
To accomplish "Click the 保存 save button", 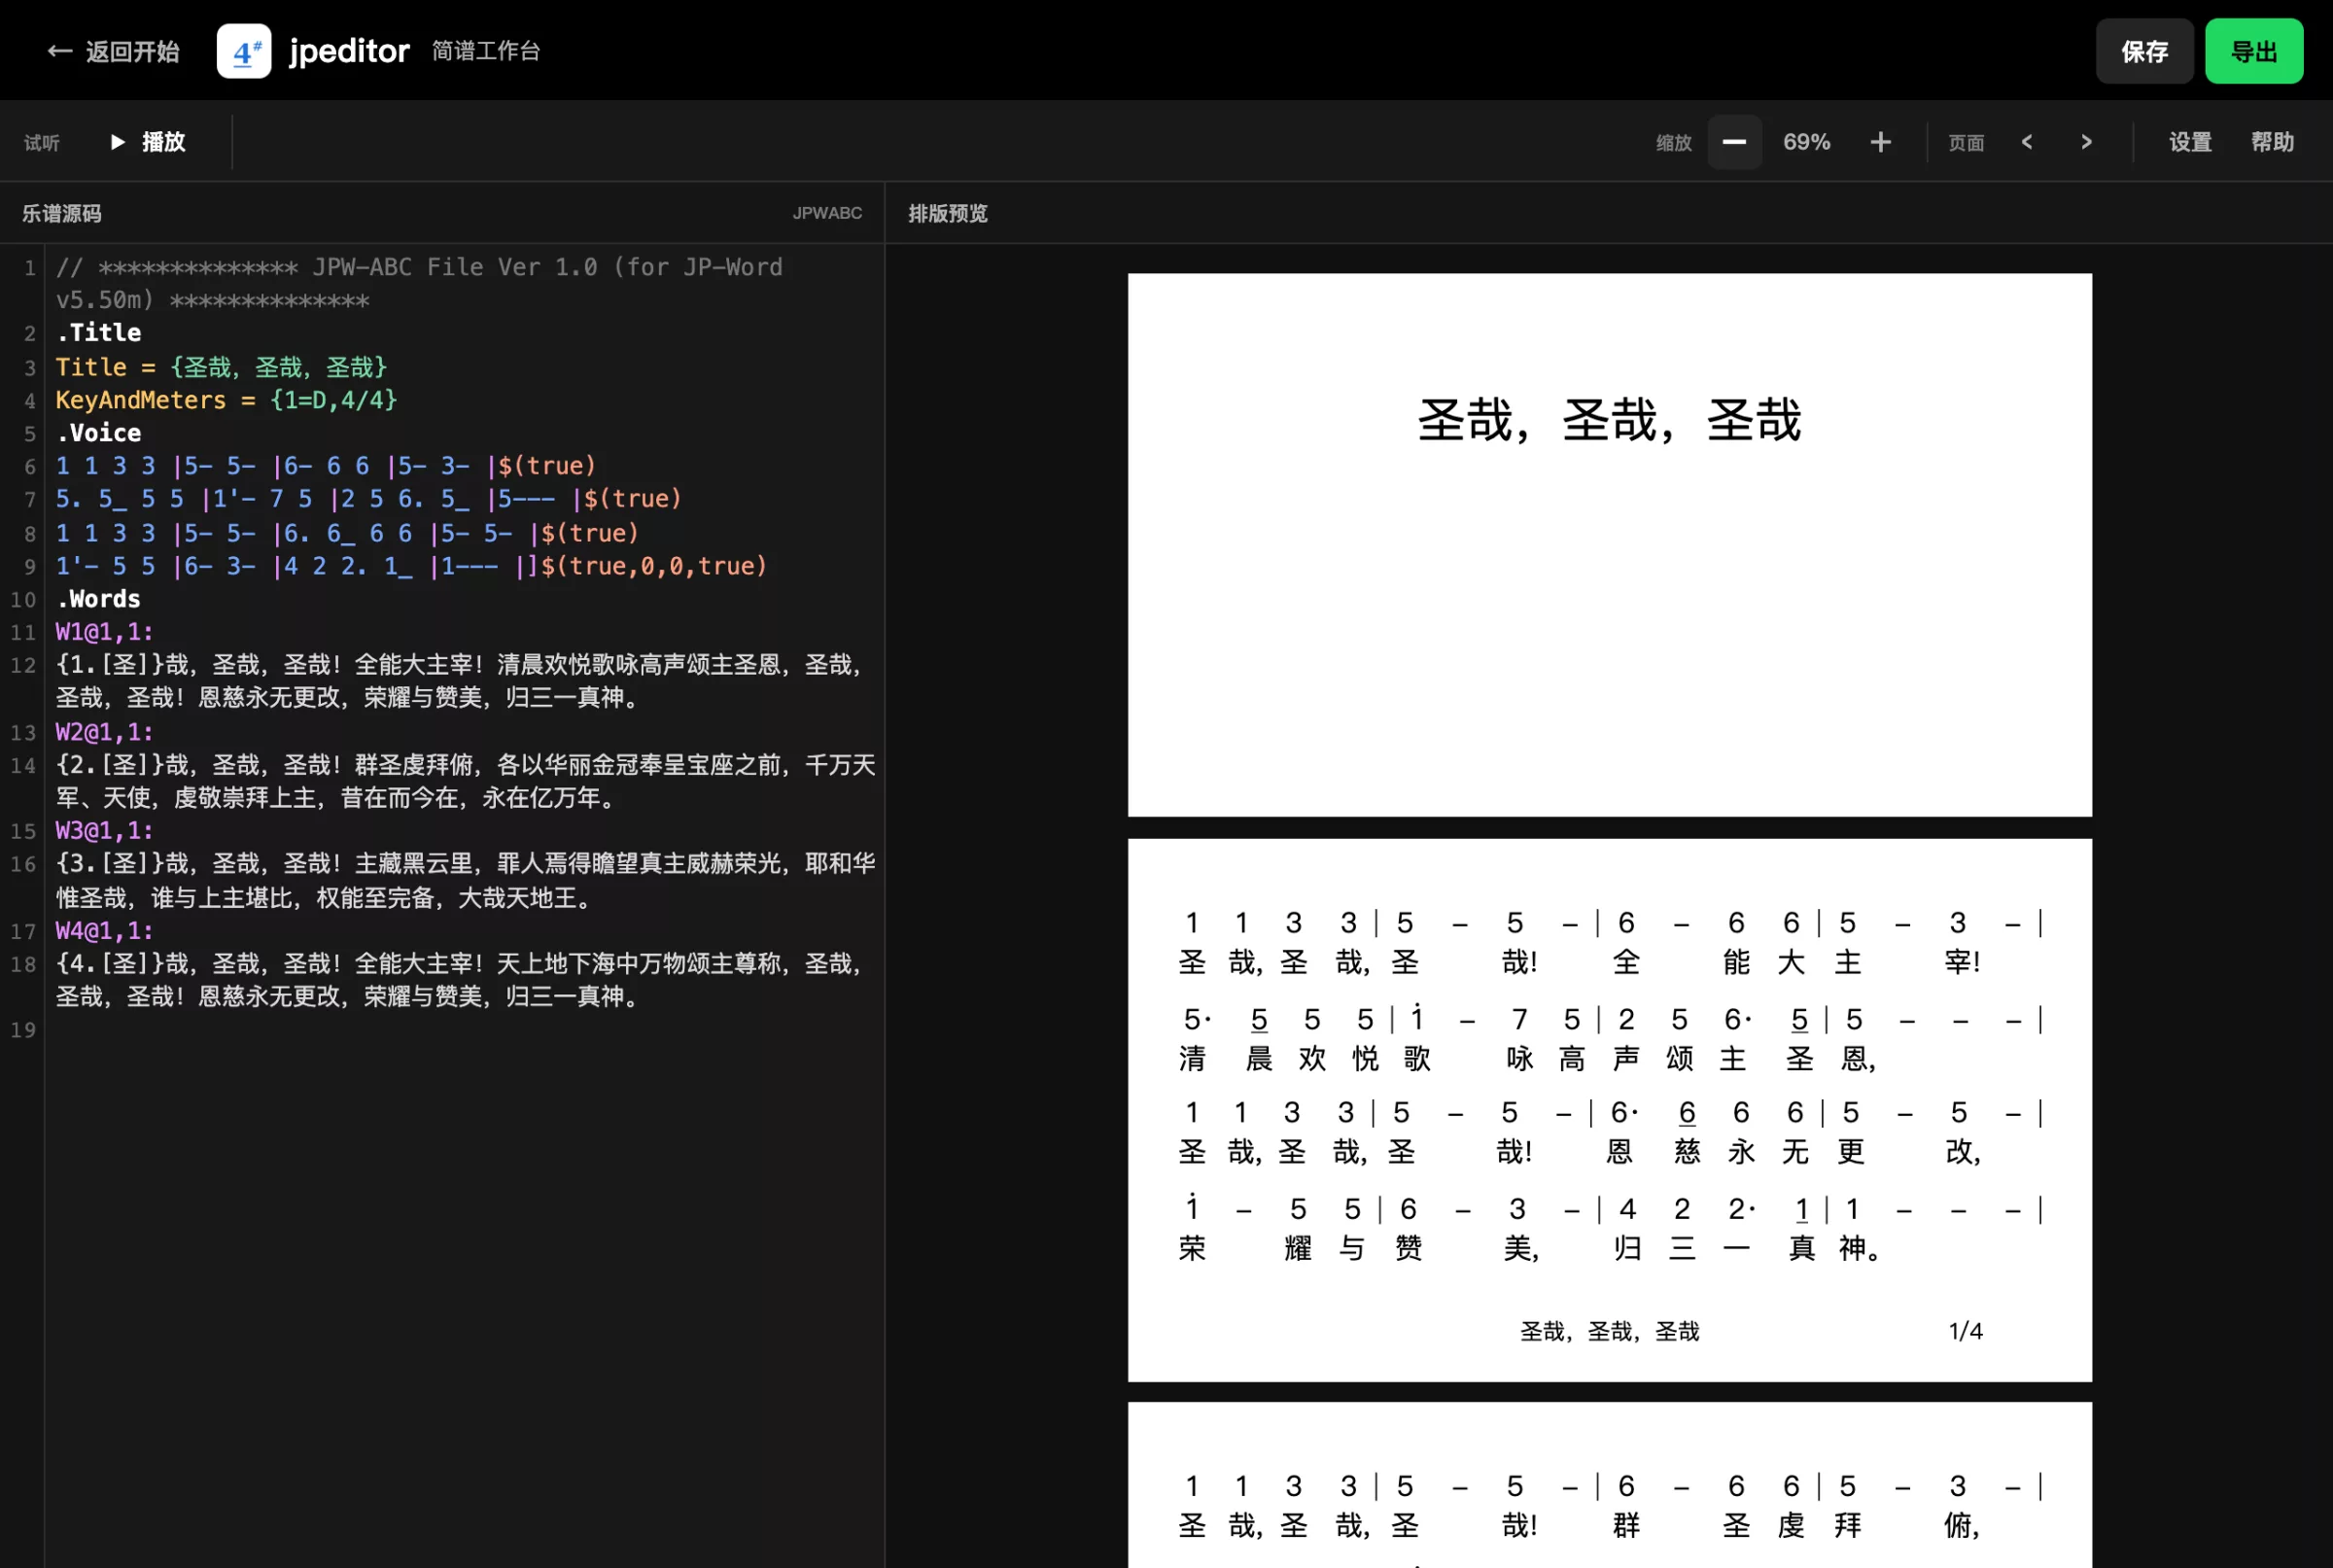I will coord(2144,51).
